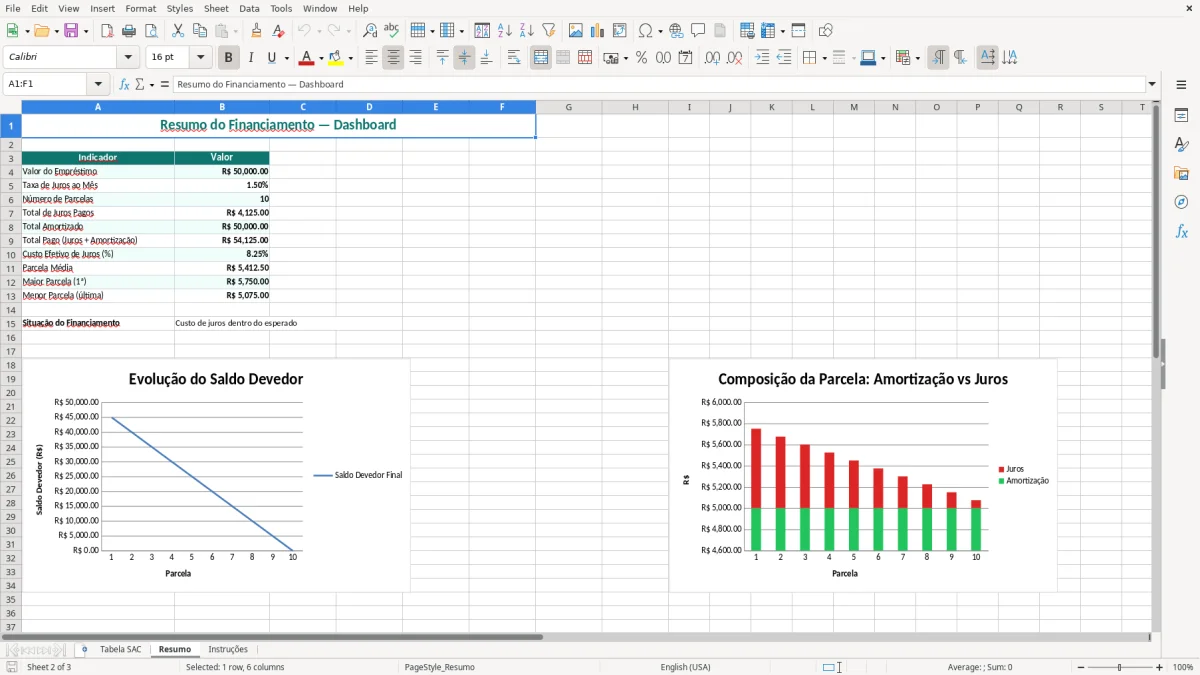Apply the yellow background color

click(336, 58)
